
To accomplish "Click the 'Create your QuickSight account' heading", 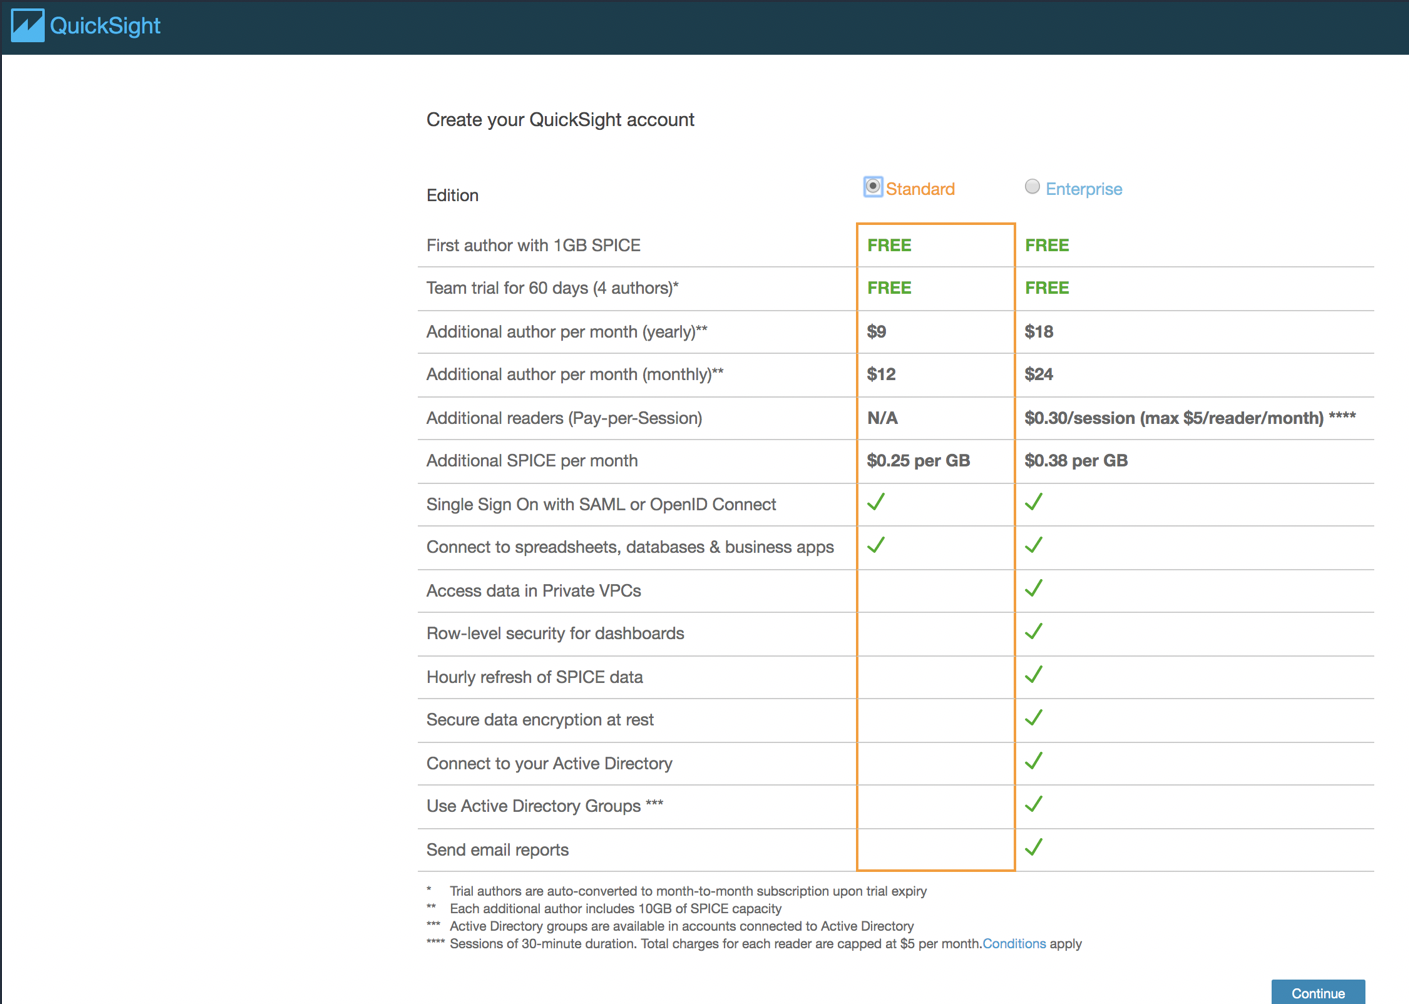I will [x=560, y=120].
